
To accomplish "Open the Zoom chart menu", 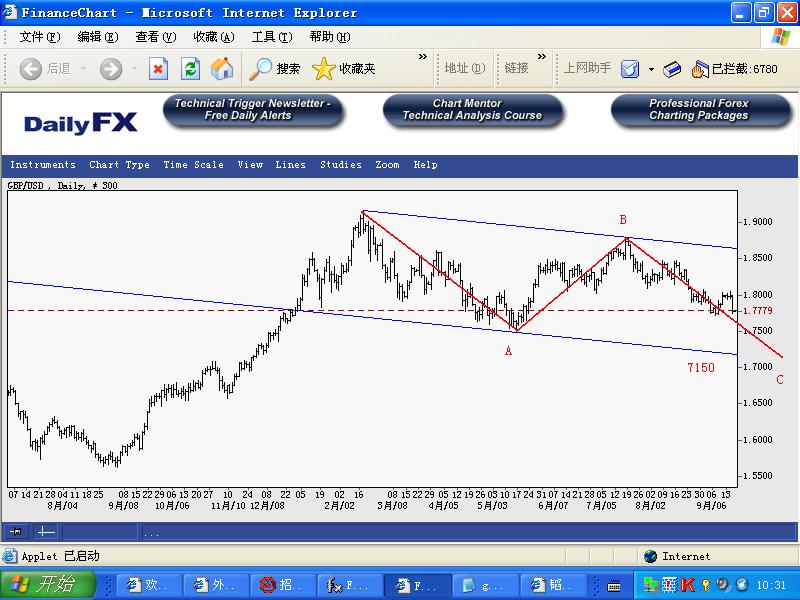I will point(387,165).
